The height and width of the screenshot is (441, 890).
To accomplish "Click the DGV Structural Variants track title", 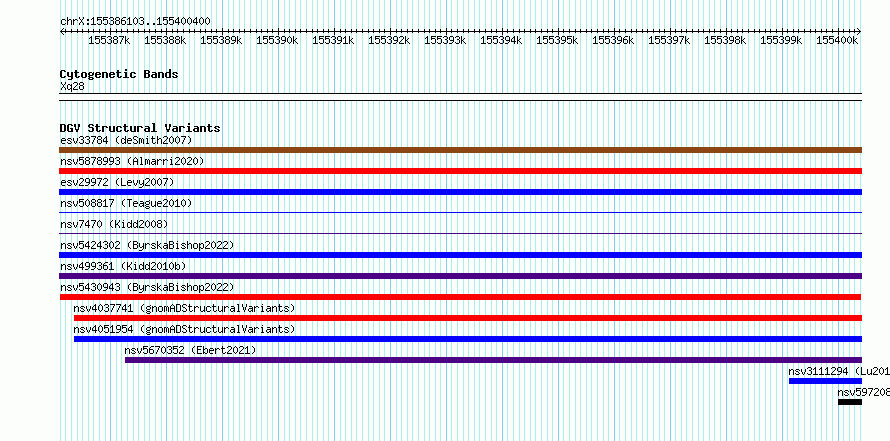I will tap(140, 128).
